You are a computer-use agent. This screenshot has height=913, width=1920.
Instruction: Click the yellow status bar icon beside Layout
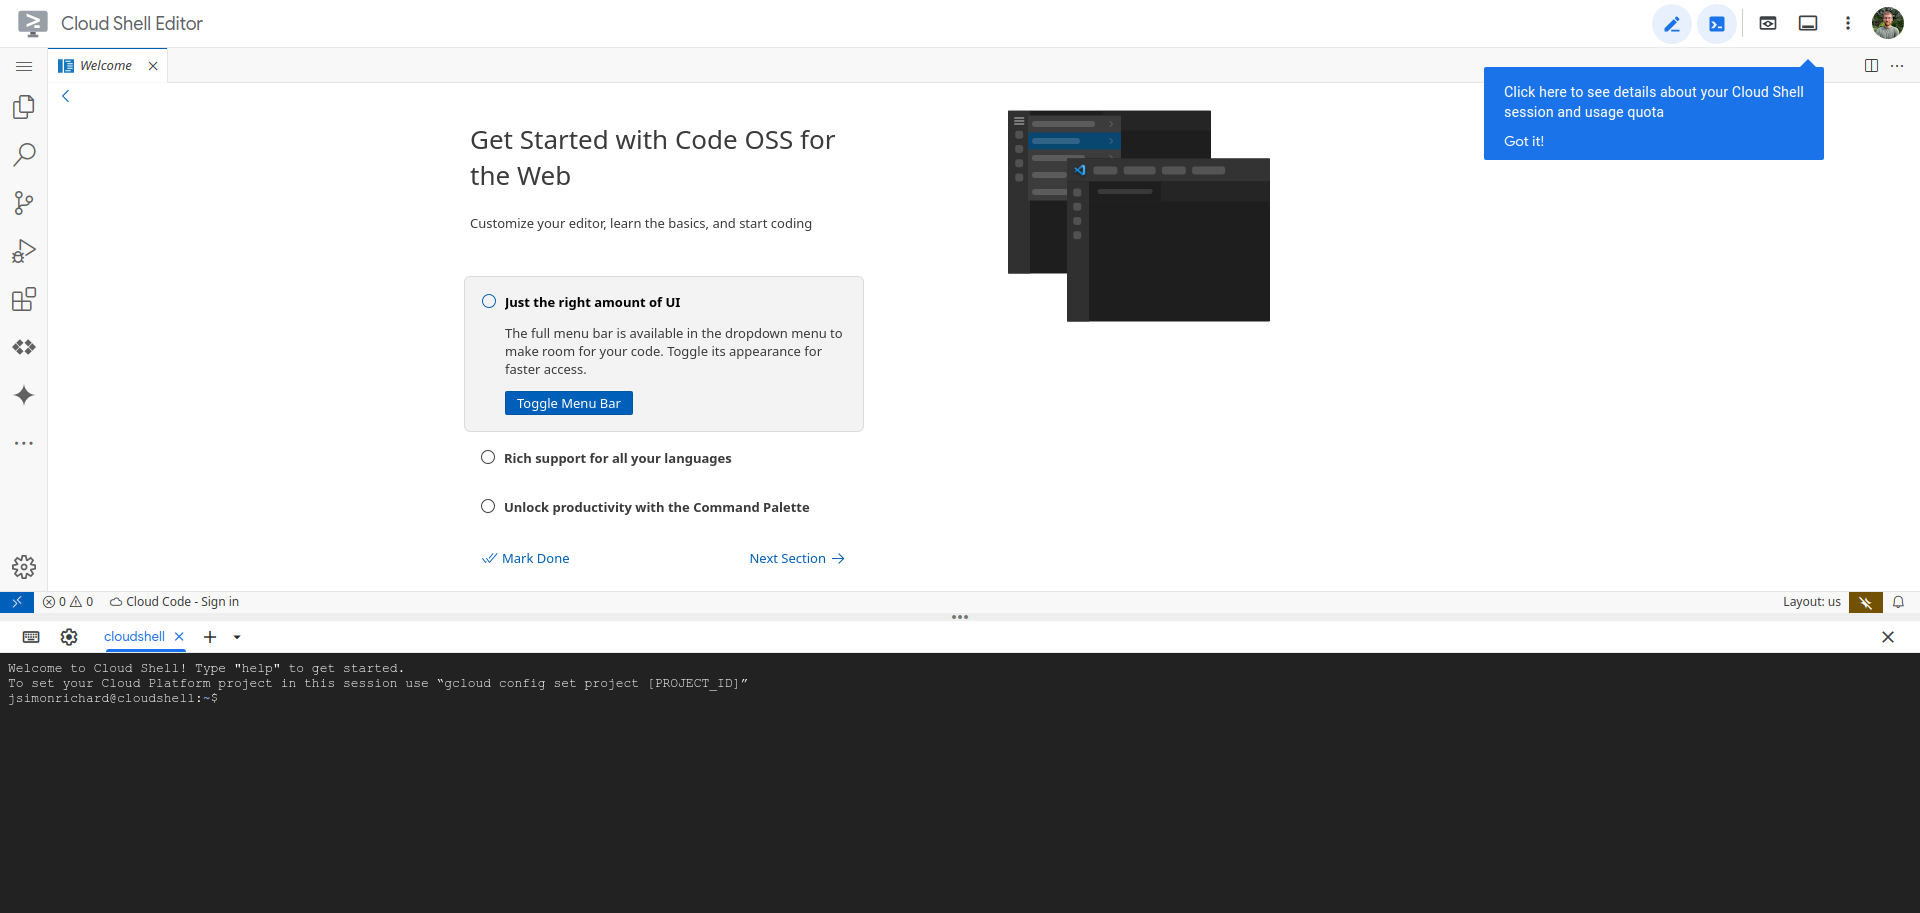(1866, 602)
